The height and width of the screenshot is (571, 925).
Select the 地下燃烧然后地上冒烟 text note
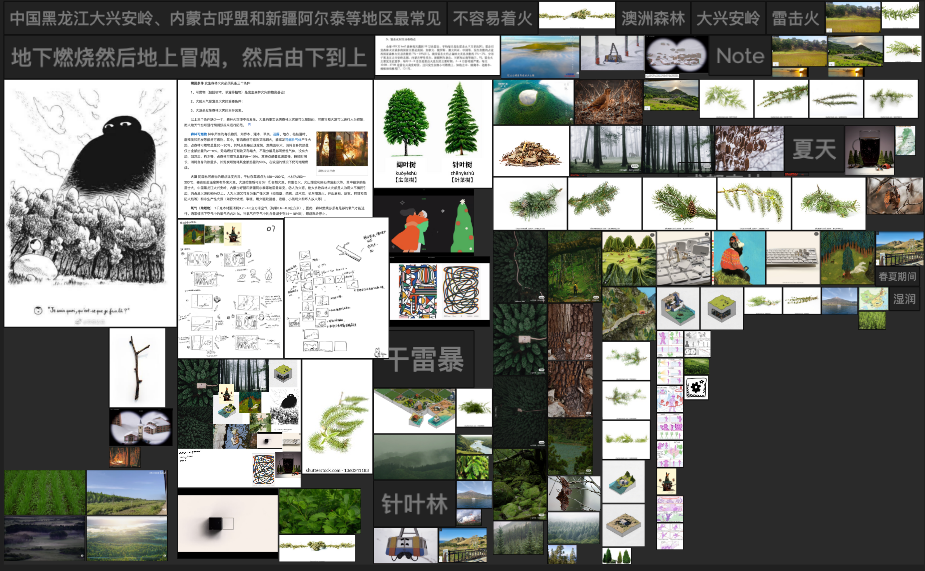tap(189, 57)
